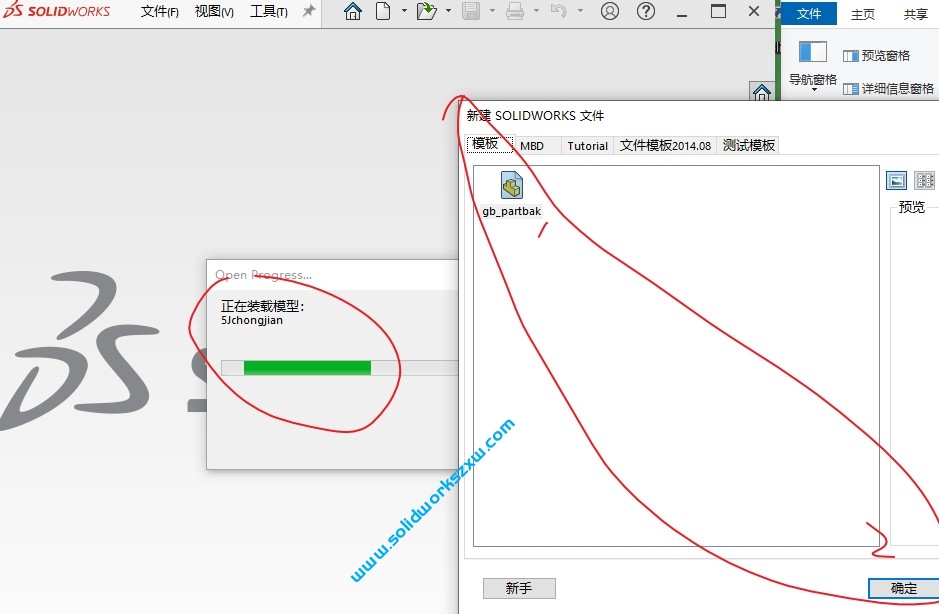This screenshot has width=939, height=614.
Task: Open the 工具(T) menu
Action: (x=269, y=12)
